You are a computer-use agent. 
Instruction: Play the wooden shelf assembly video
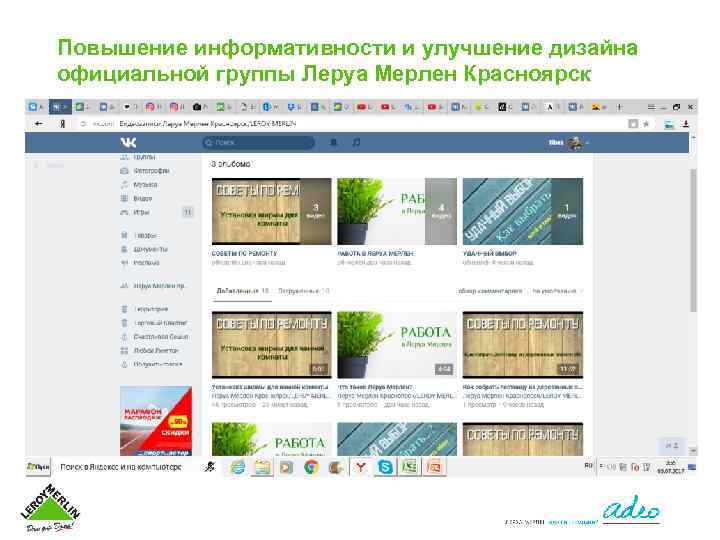click(x=523, y=344)
